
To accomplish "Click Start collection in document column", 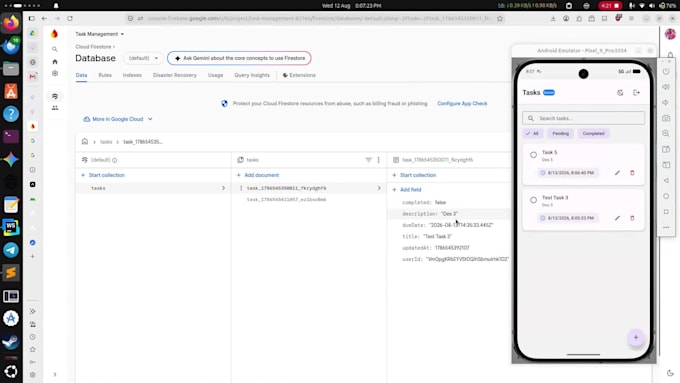I will [x=414, y=175].
